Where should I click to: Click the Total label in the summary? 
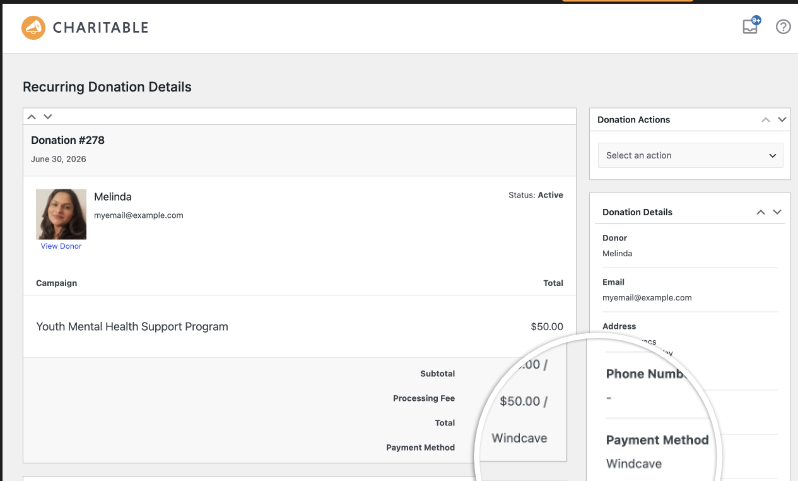pos(445,422)
